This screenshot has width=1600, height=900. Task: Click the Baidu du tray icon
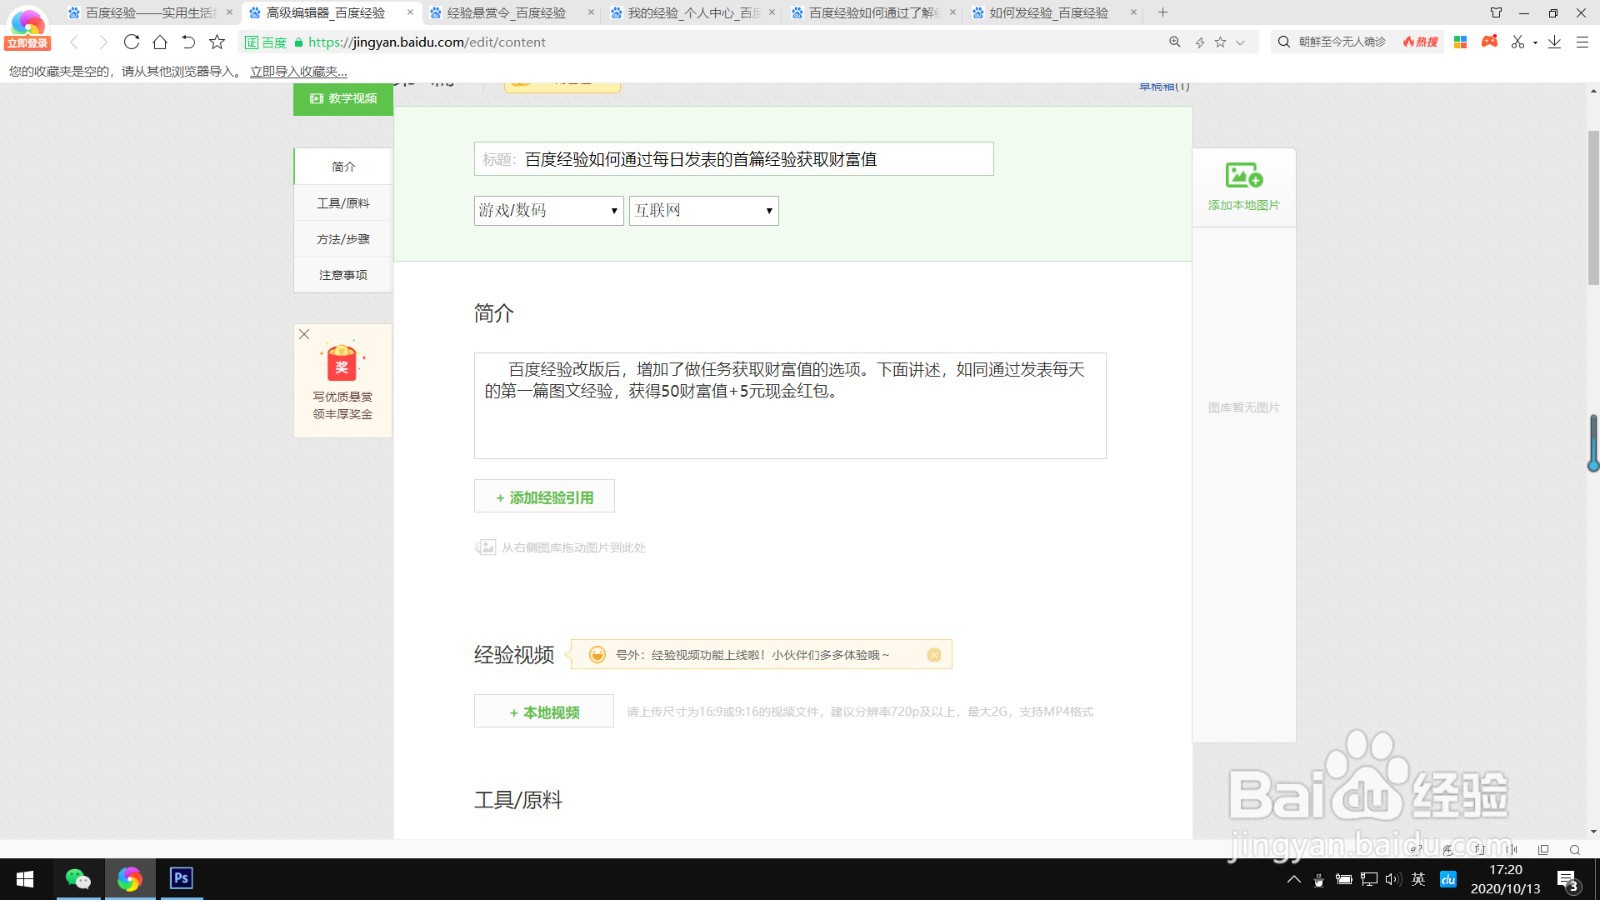pyautogui.click(x=1448, y=880)
